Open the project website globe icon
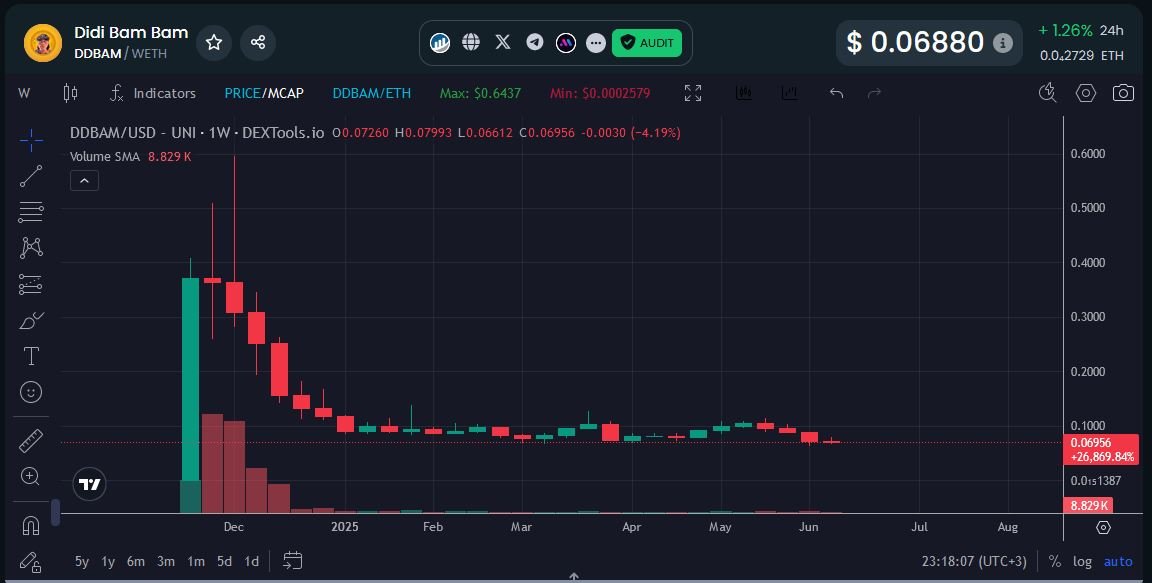Screen dimensions: 1152x583 [x=471, y=43]
